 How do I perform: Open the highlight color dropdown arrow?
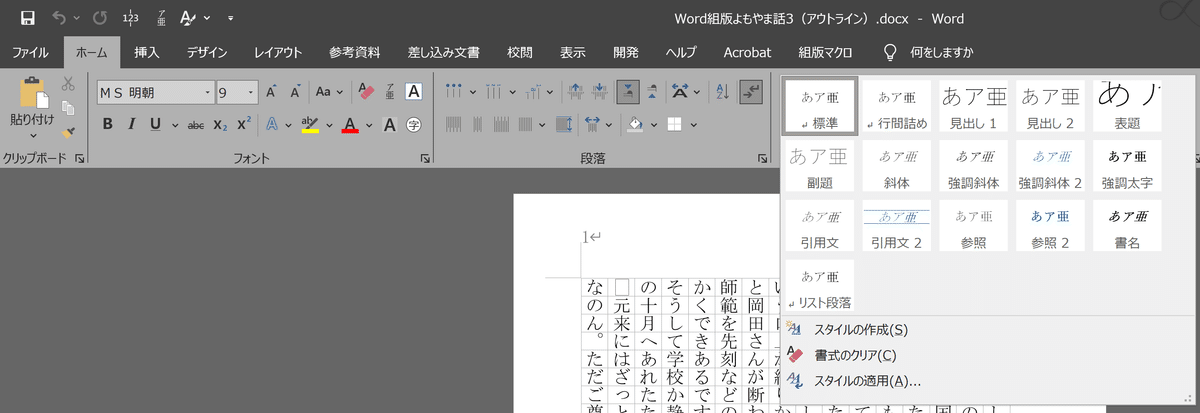[329, 125]
